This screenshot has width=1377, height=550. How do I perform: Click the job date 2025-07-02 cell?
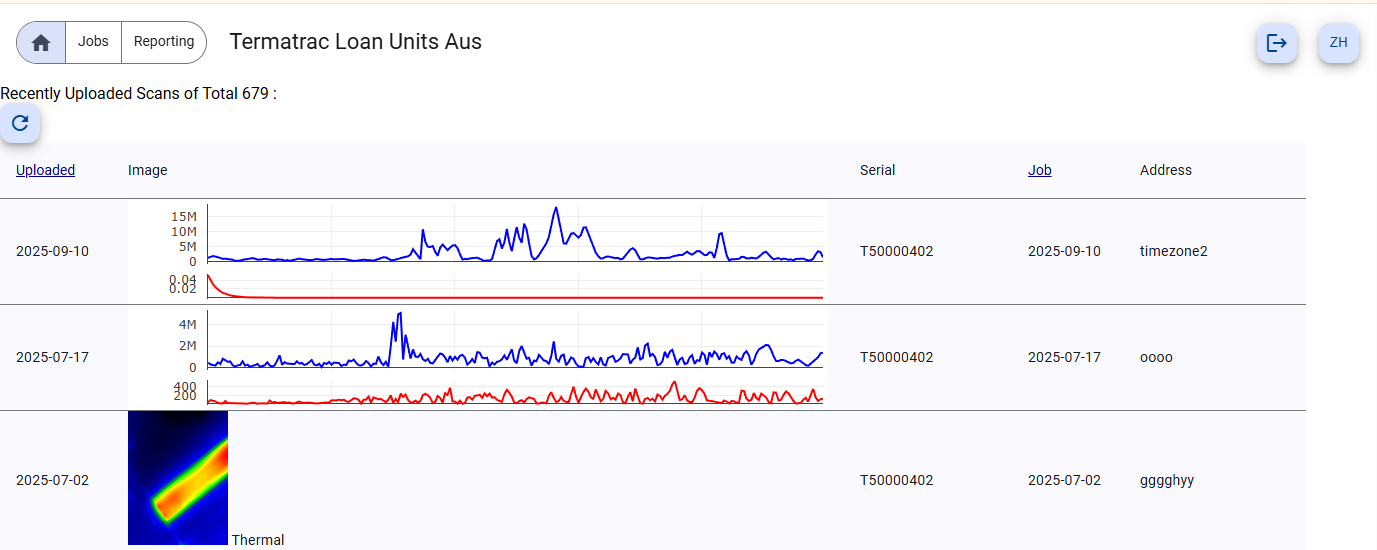1064,480
